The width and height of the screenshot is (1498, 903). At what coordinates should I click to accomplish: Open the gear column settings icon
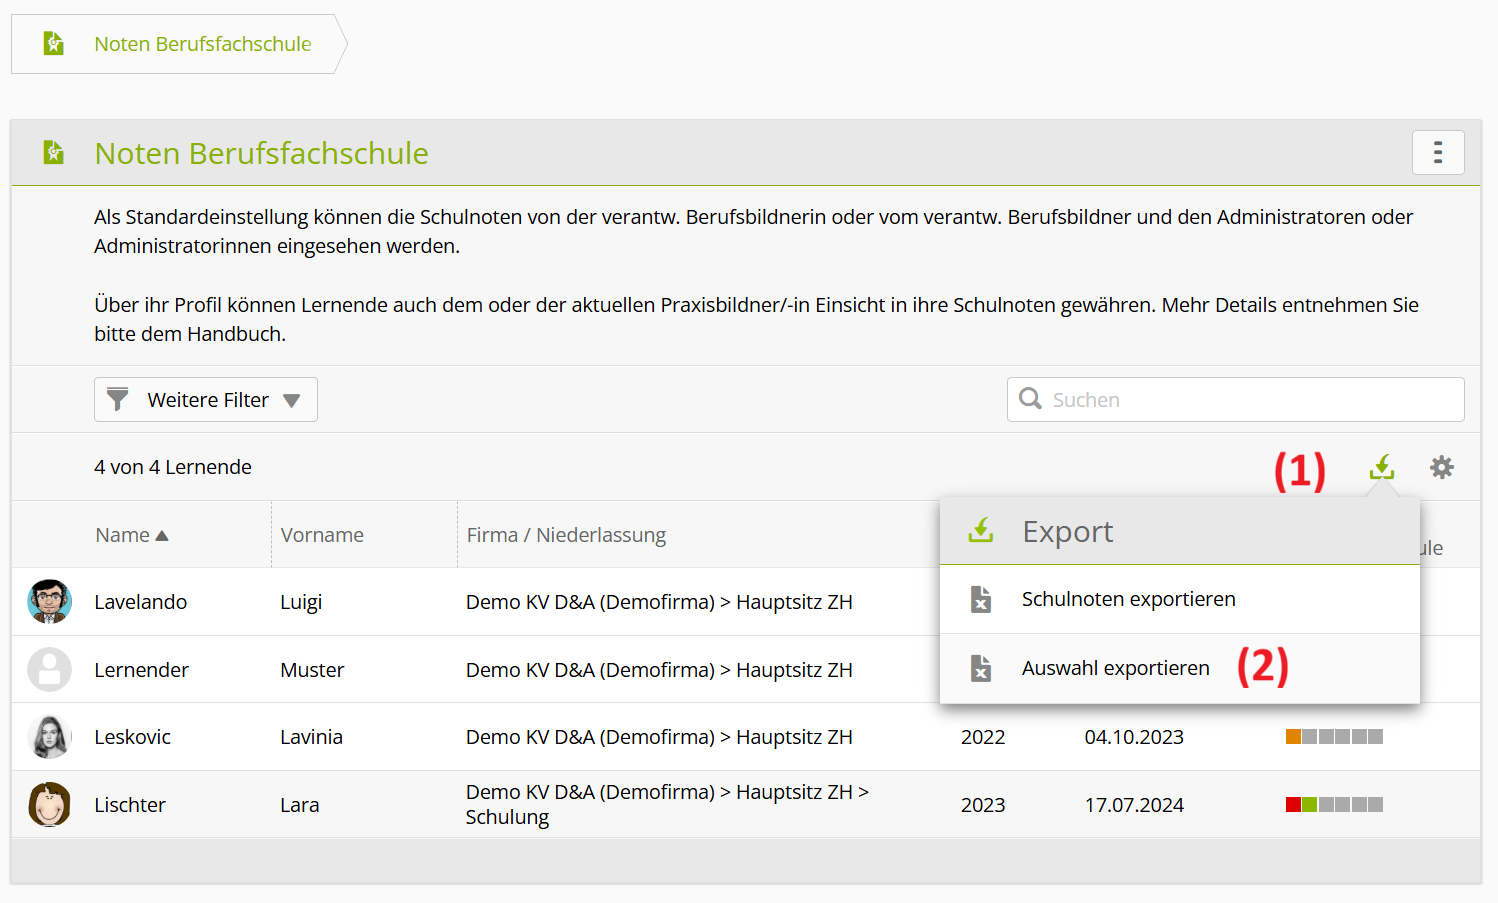[x=1441, y=467]
